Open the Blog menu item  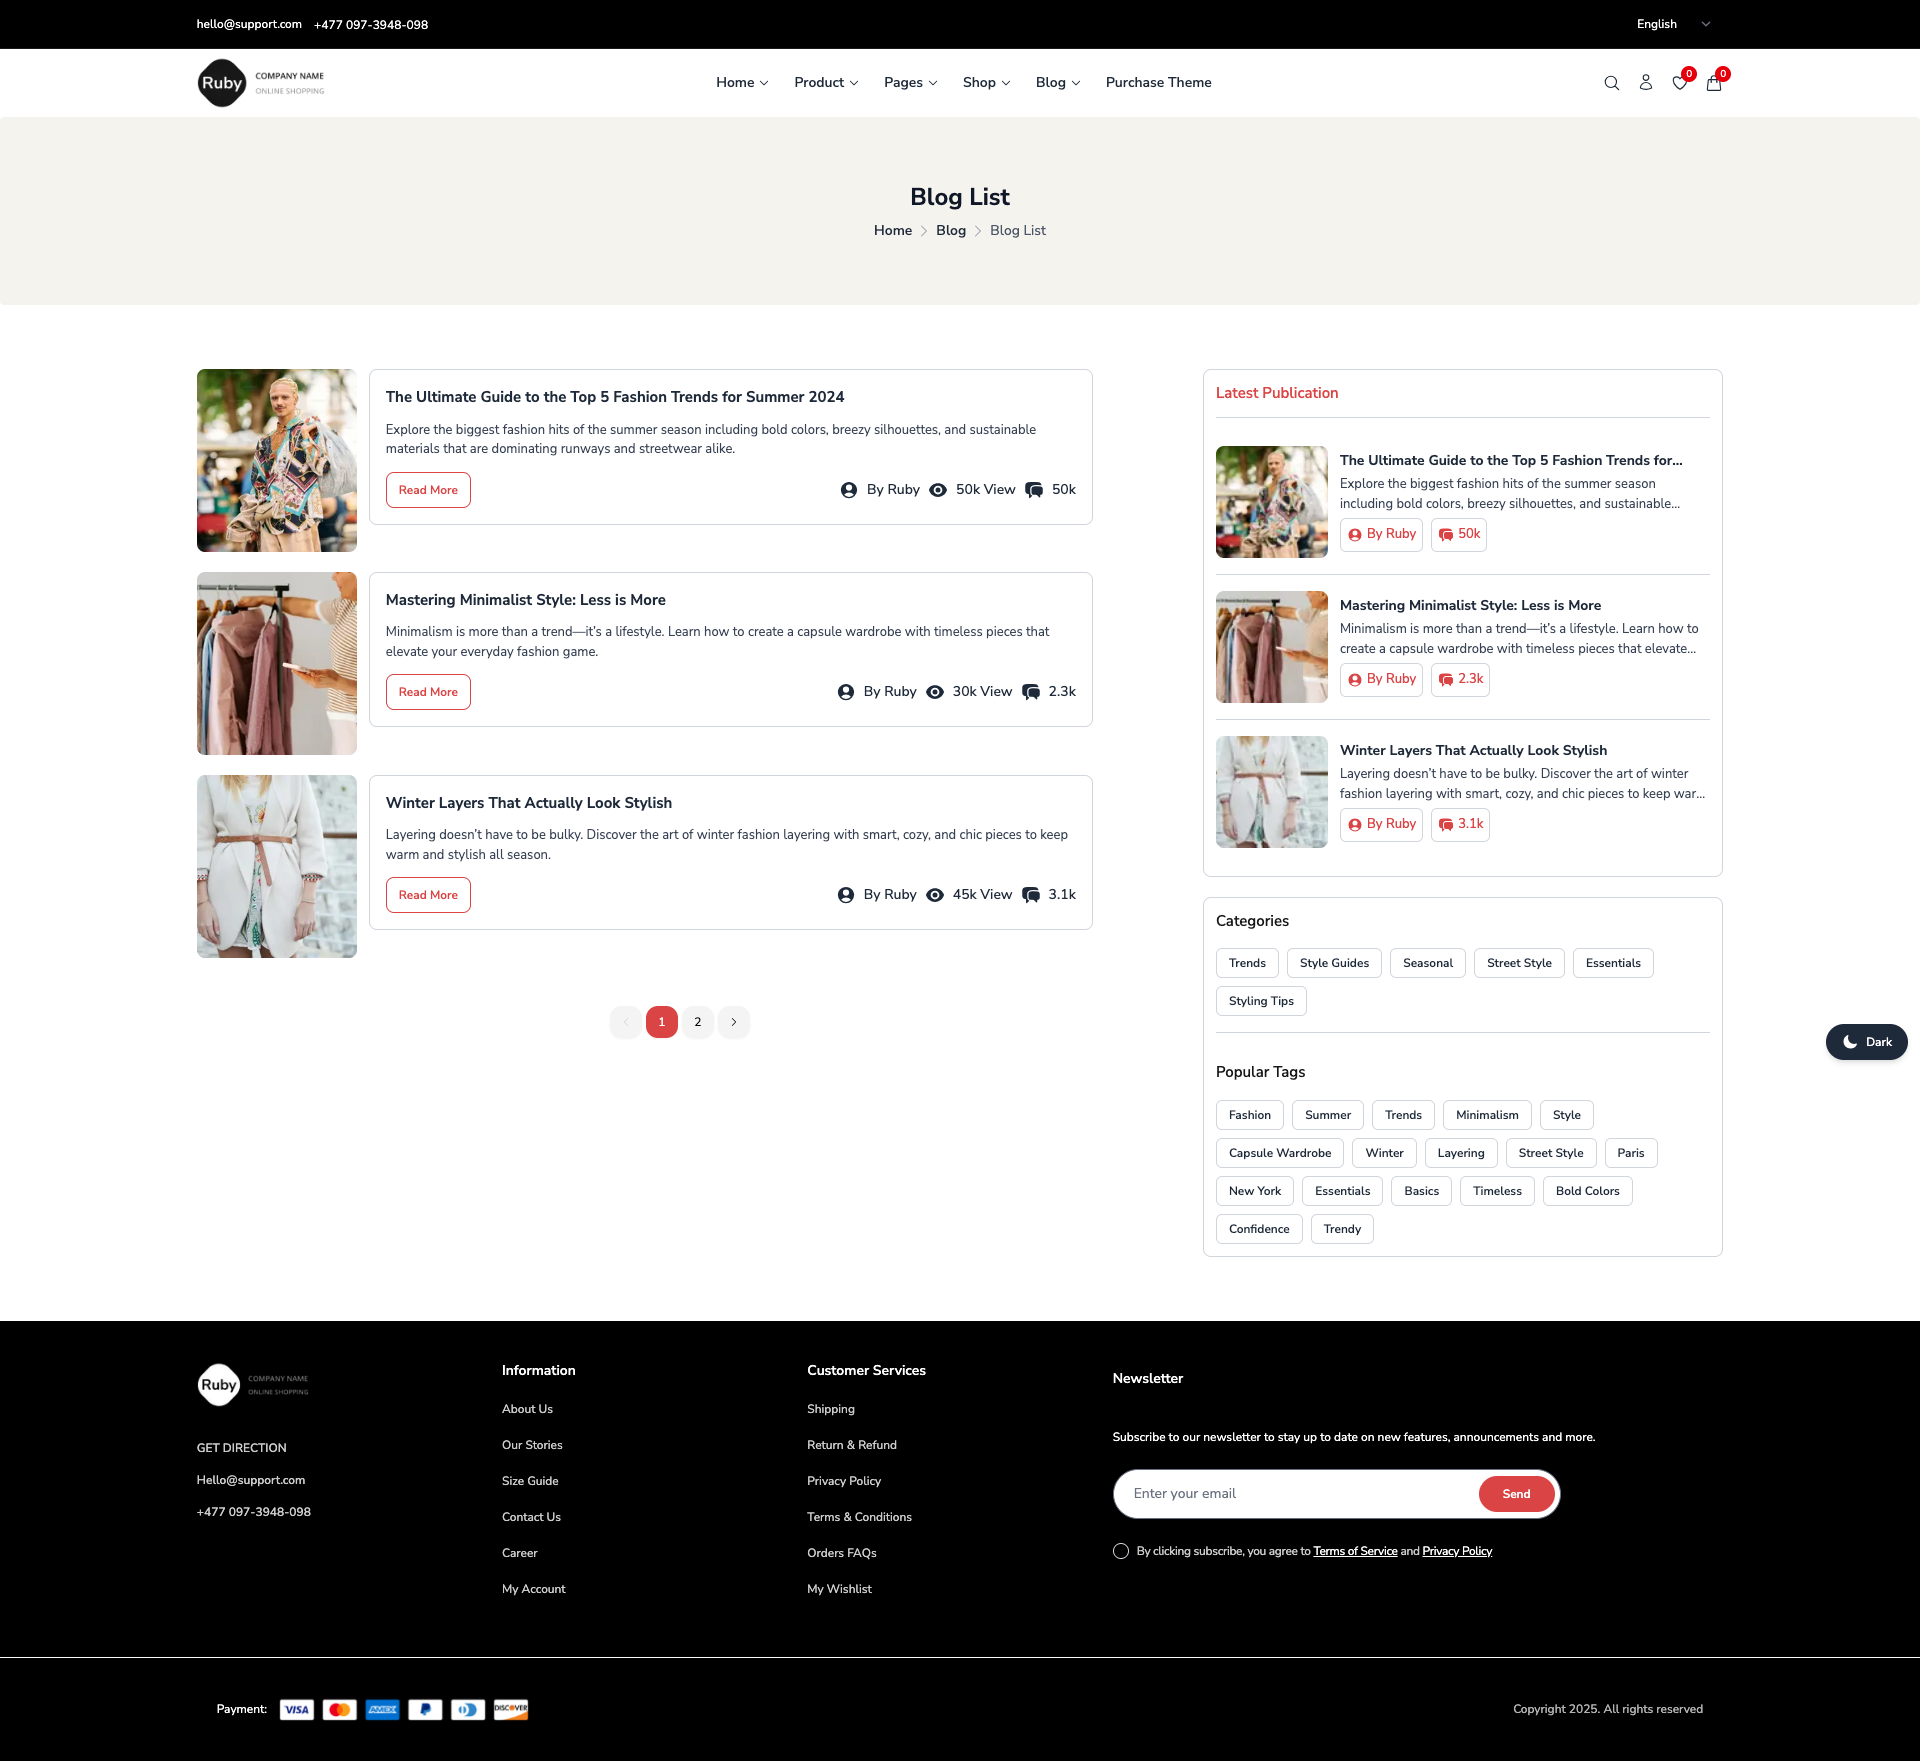1056,82
